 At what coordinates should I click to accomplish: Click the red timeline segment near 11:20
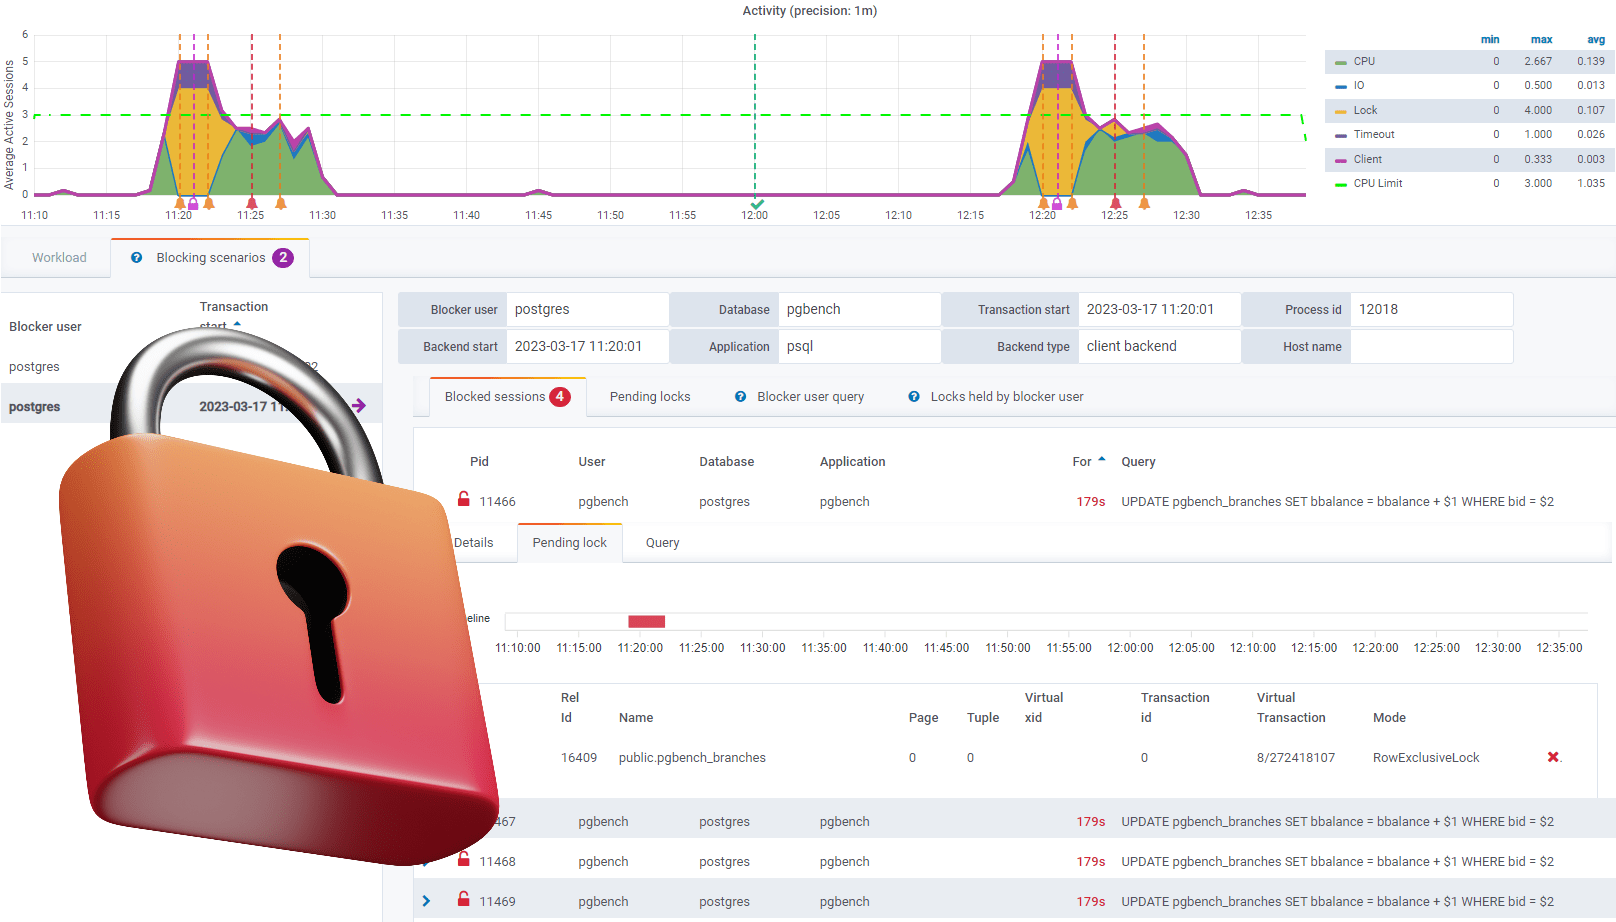pyautogui.click(x=646, y=621)
